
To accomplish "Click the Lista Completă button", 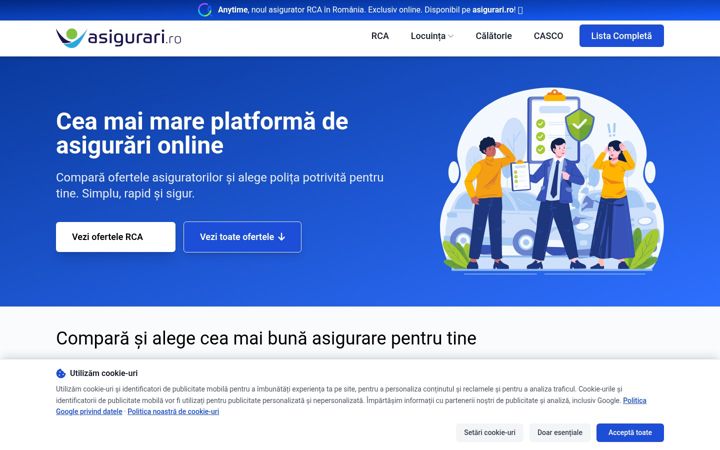I will [x=621, y=36].
